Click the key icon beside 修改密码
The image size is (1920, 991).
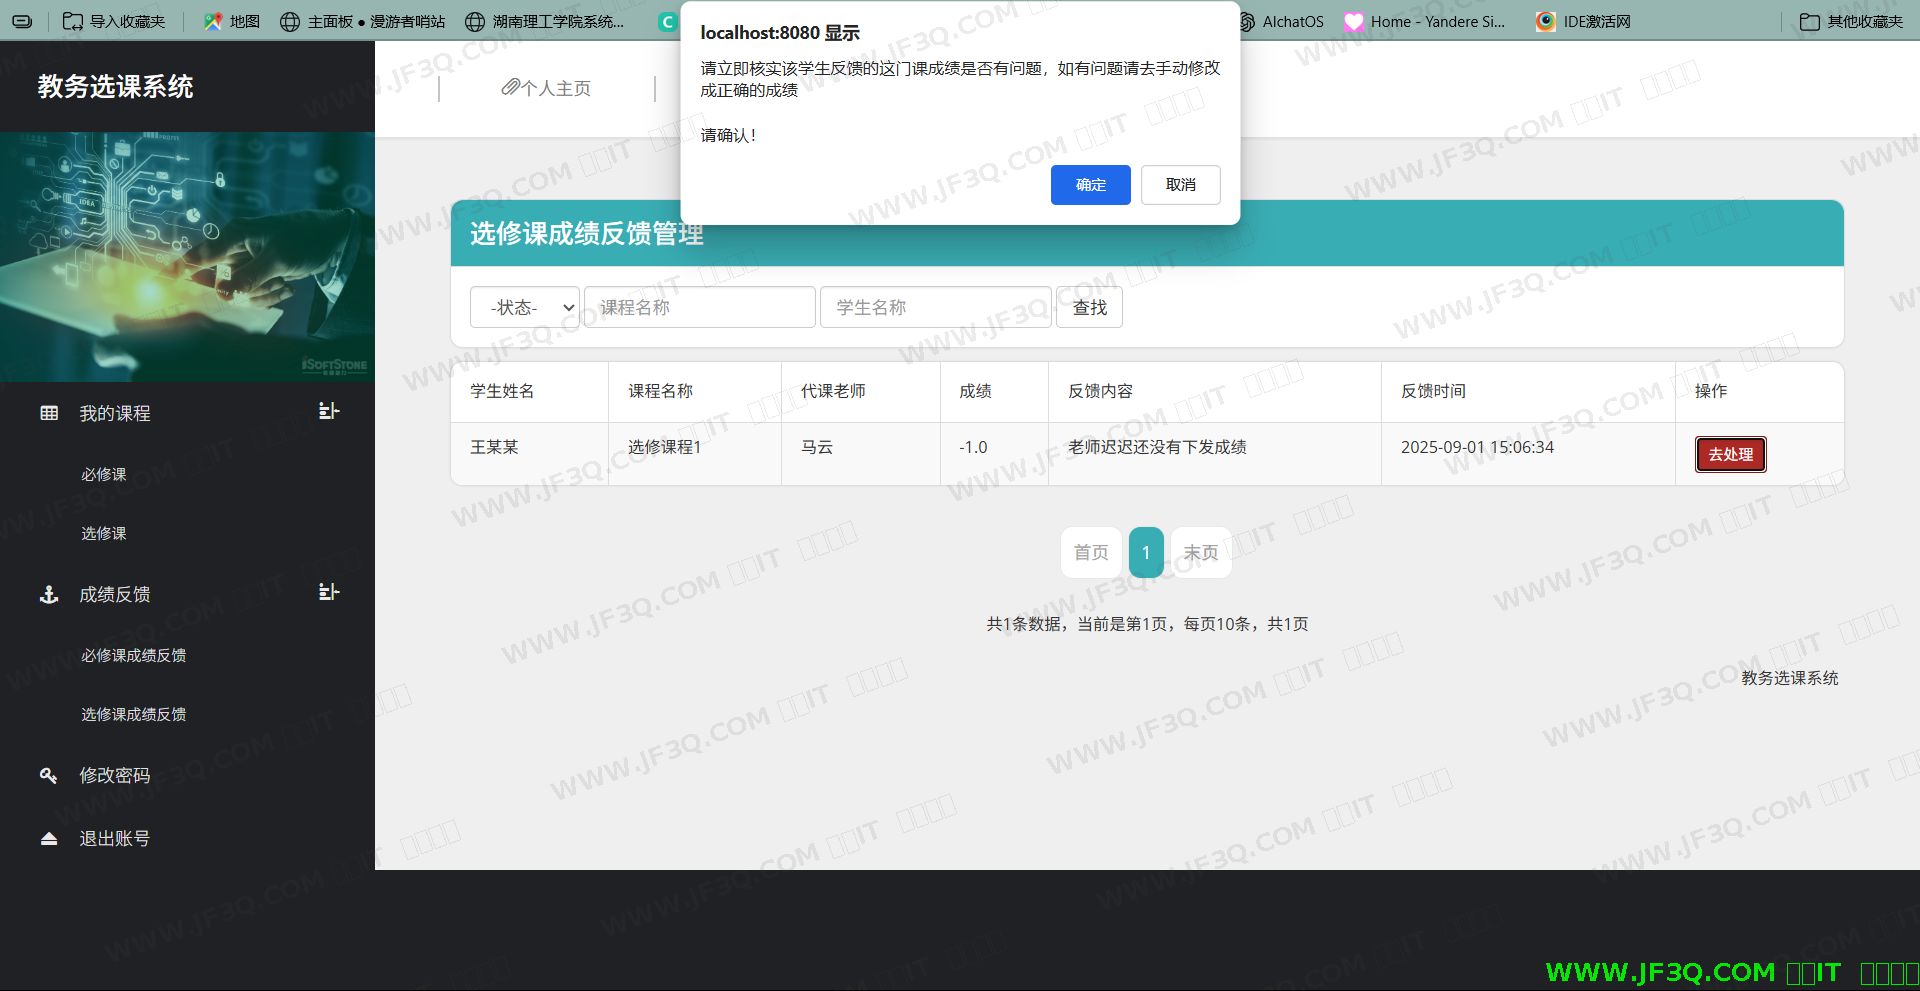click(48, 775)
